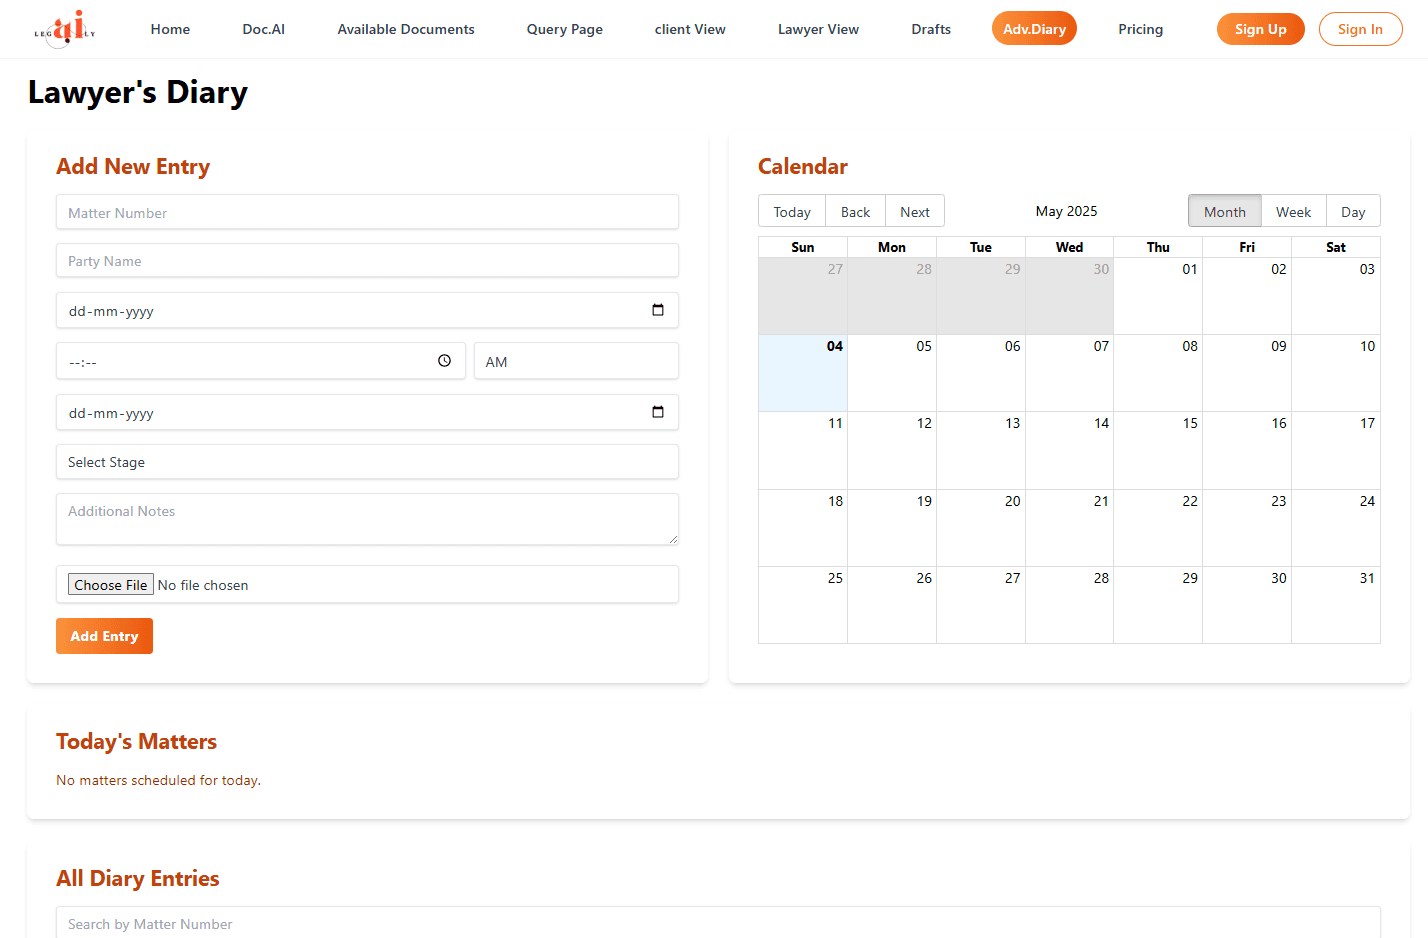Open the Lawyer View menu item

(818, 29)
